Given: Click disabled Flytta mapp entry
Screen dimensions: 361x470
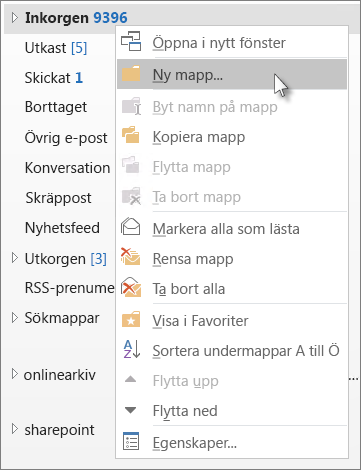Looking at the screenshot, I should pos(232,167).
